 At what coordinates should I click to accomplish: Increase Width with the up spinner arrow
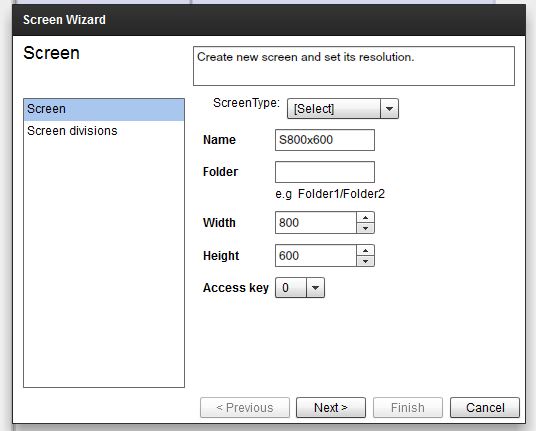pos(365,217)
